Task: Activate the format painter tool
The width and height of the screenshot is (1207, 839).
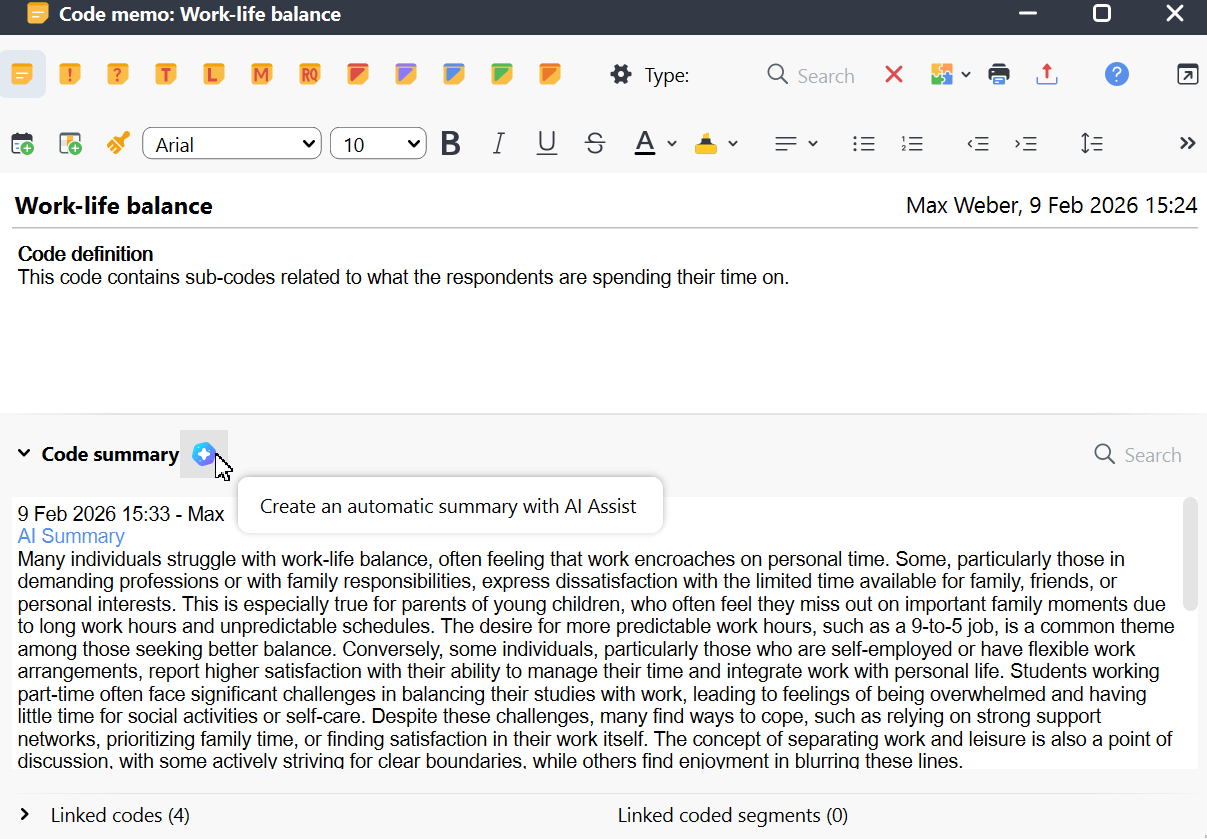Action: pyautogui.click(x=118, y=143)
